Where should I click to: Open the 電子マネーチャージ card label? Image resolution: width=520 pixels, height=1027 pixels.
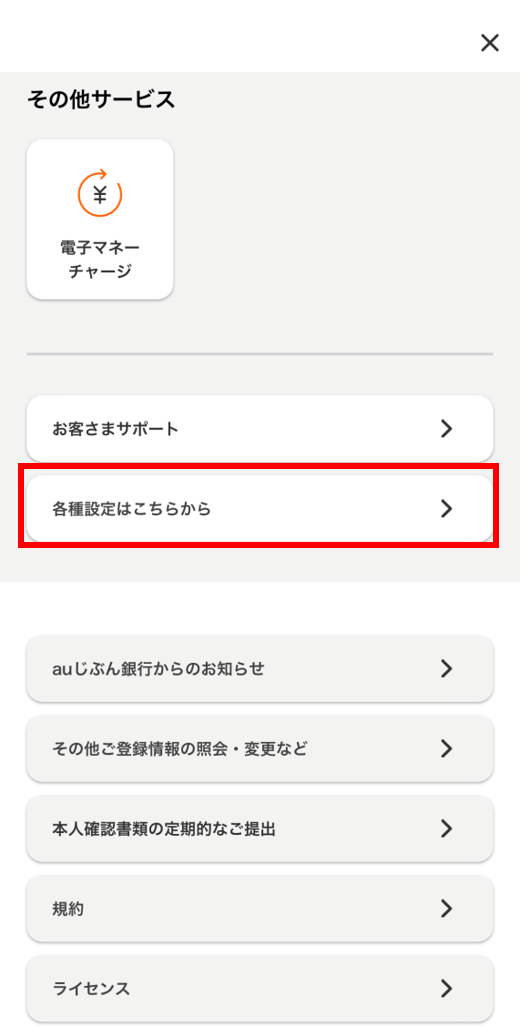coord(100,260)
